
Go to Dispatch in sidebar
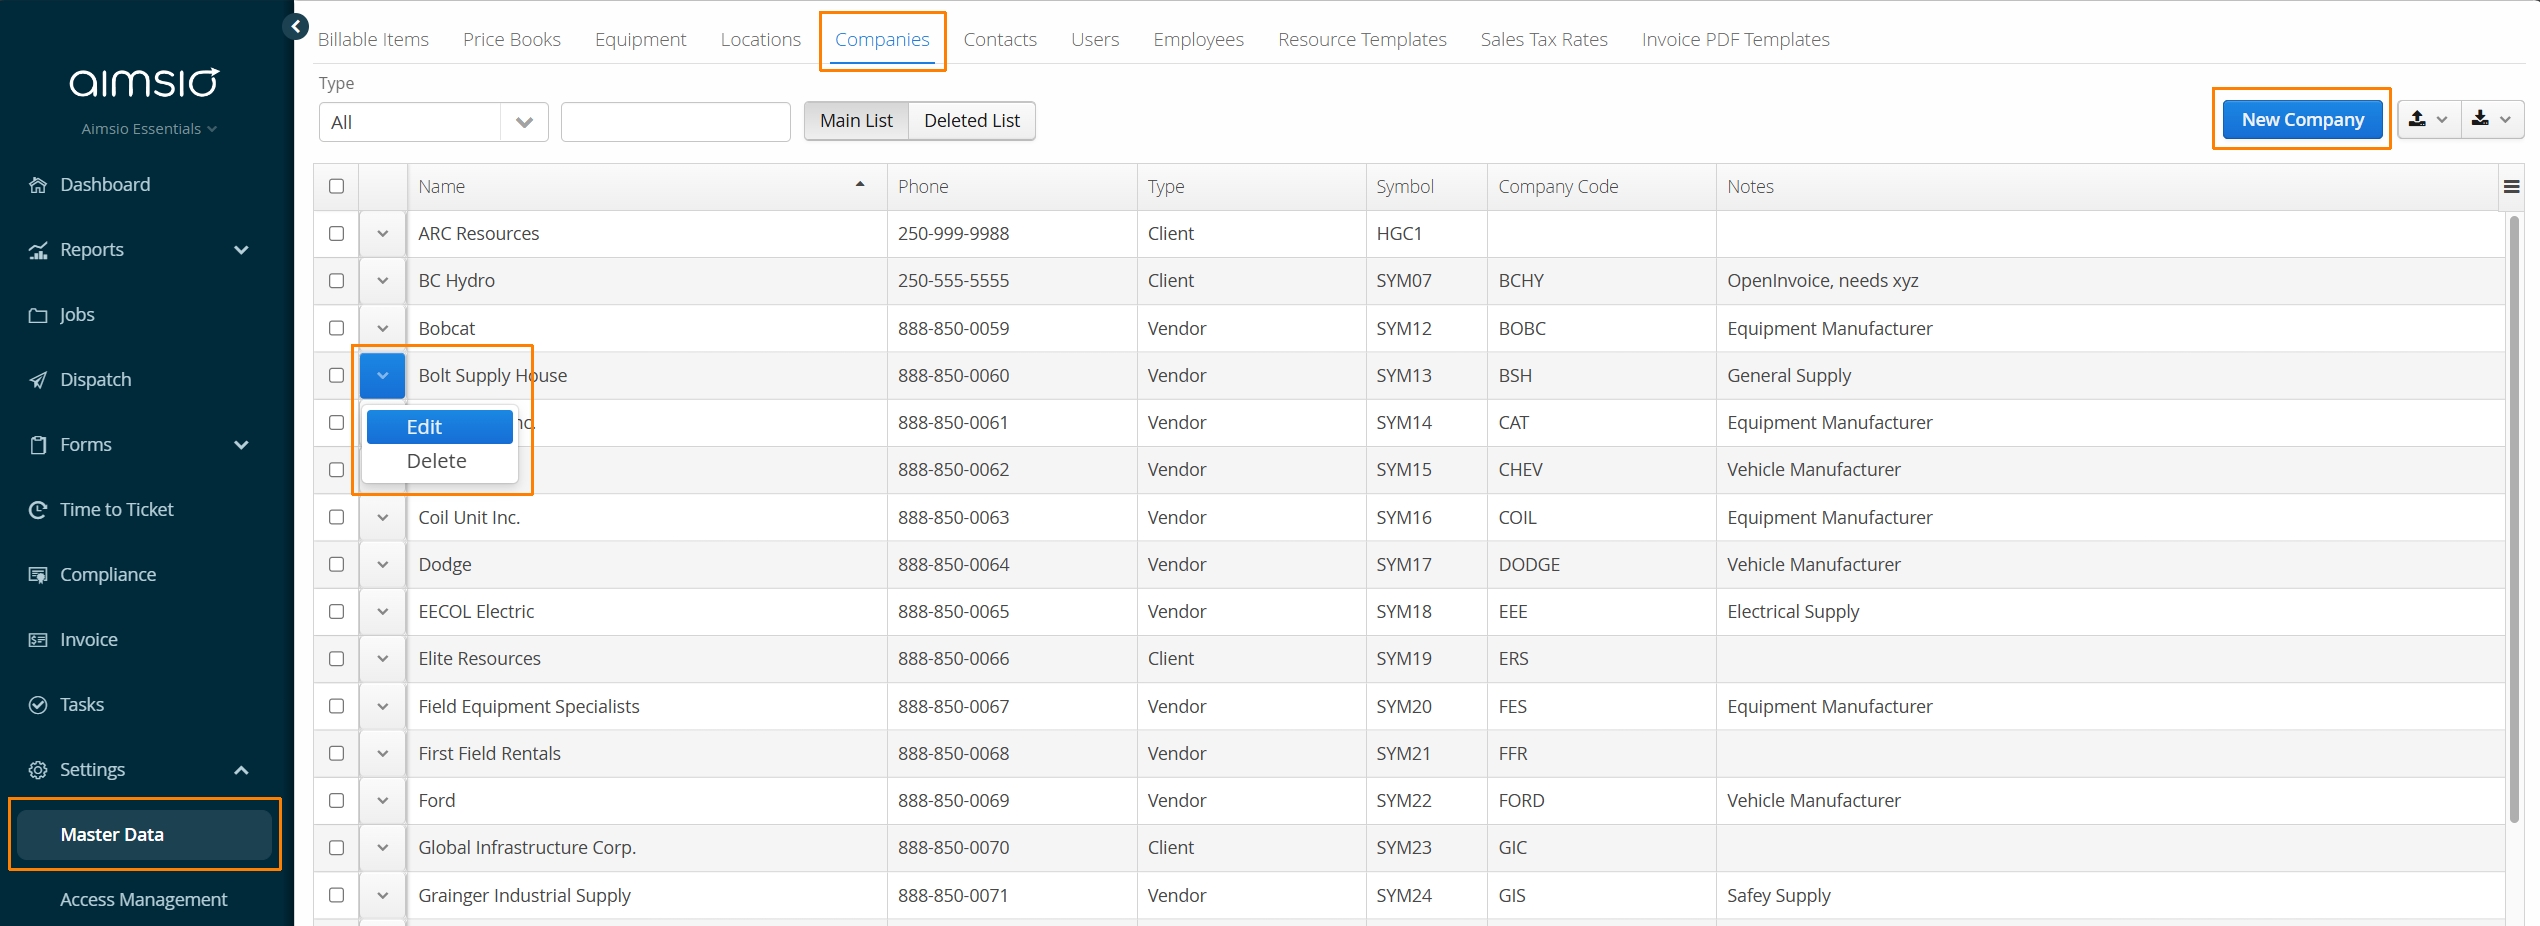[95, 379]
